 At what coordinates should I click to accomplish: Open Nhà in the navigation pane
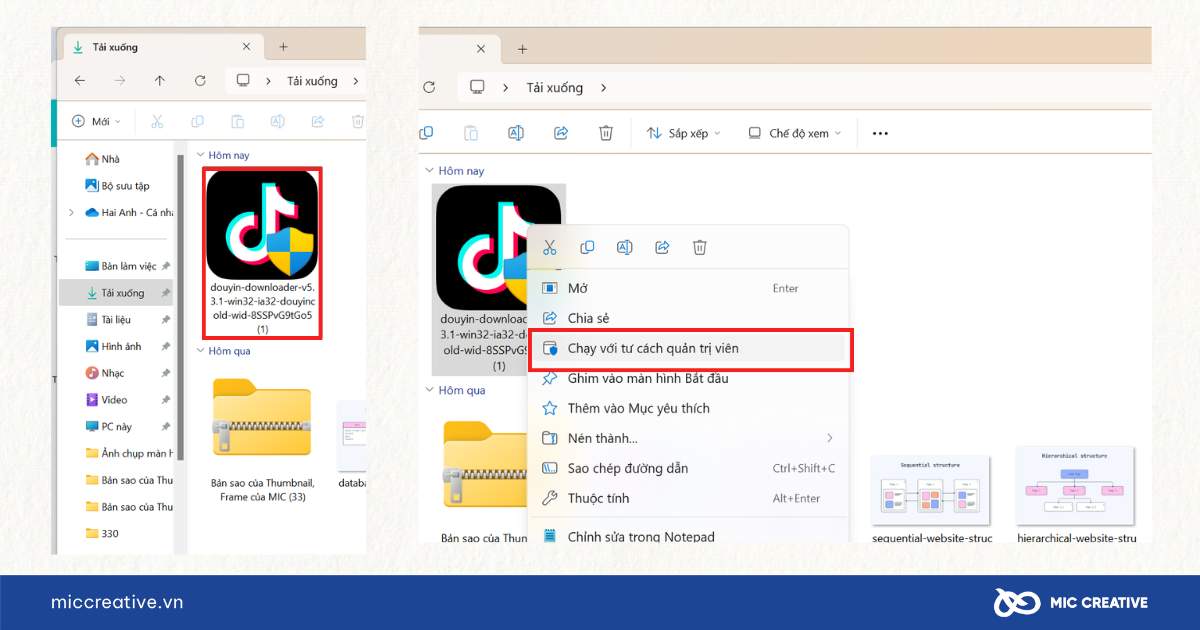point(103,159)
